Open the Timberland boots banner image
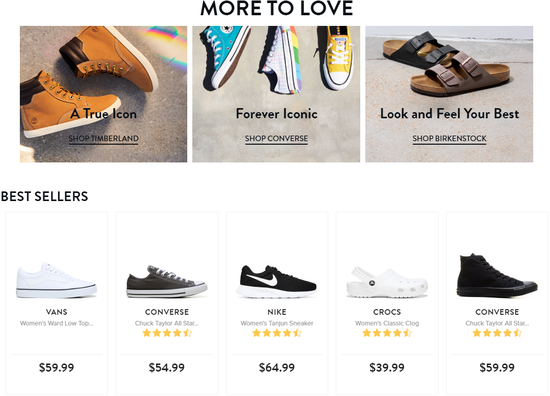 pyautogui.click(x=103, y=94)
